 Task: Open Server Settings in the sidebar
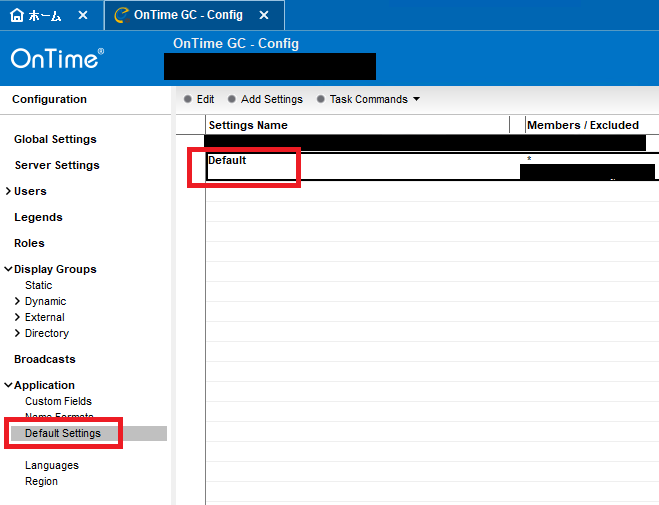[x=57, y=165]
